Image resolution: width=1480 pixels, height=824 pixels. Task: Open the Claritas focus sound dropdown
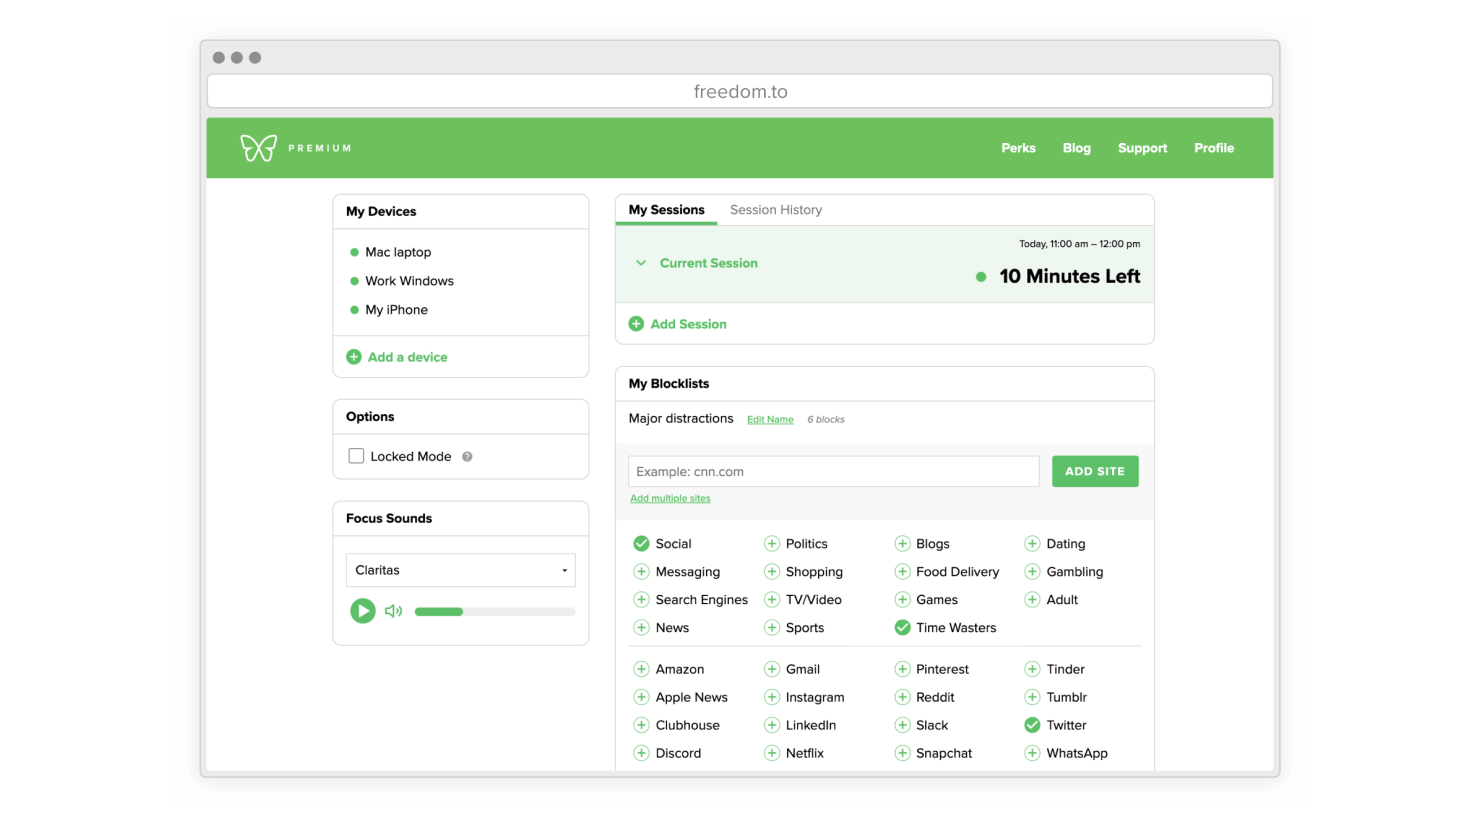461,570
